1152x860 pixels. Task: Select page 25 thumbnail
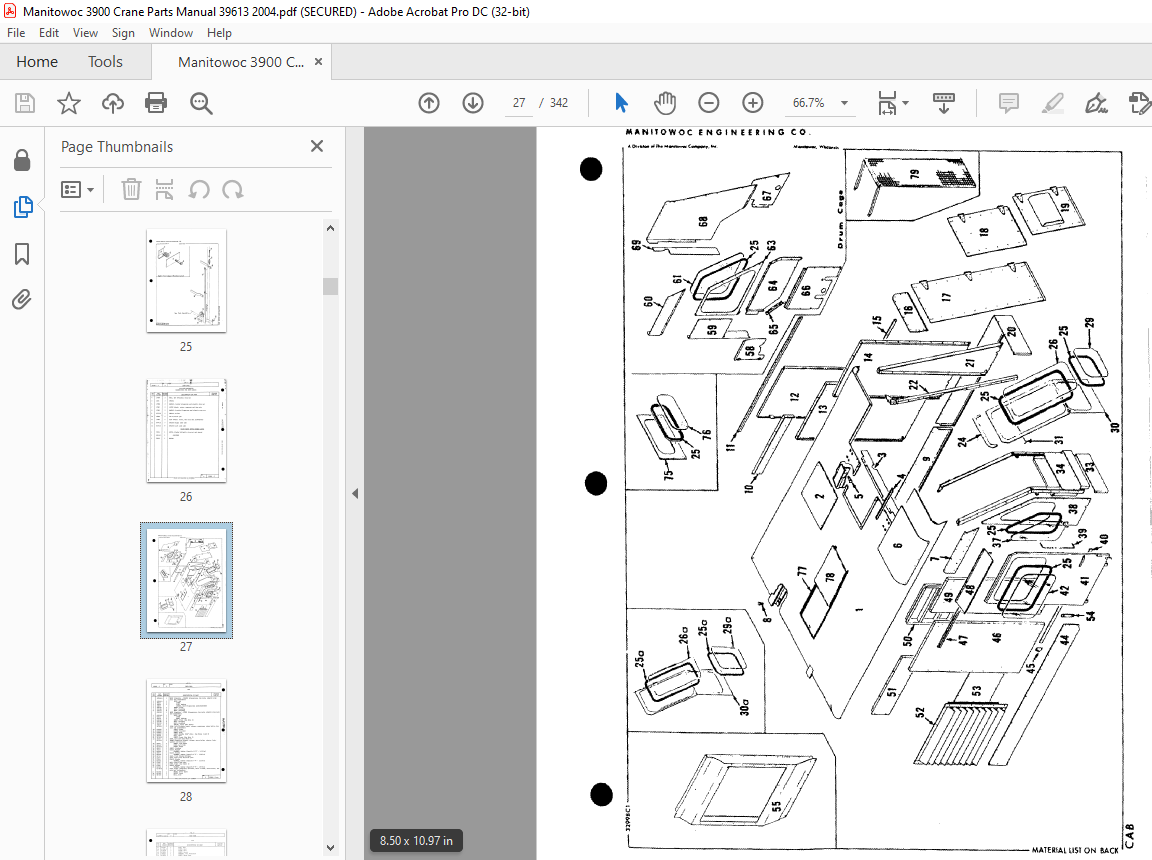point(186,281)
